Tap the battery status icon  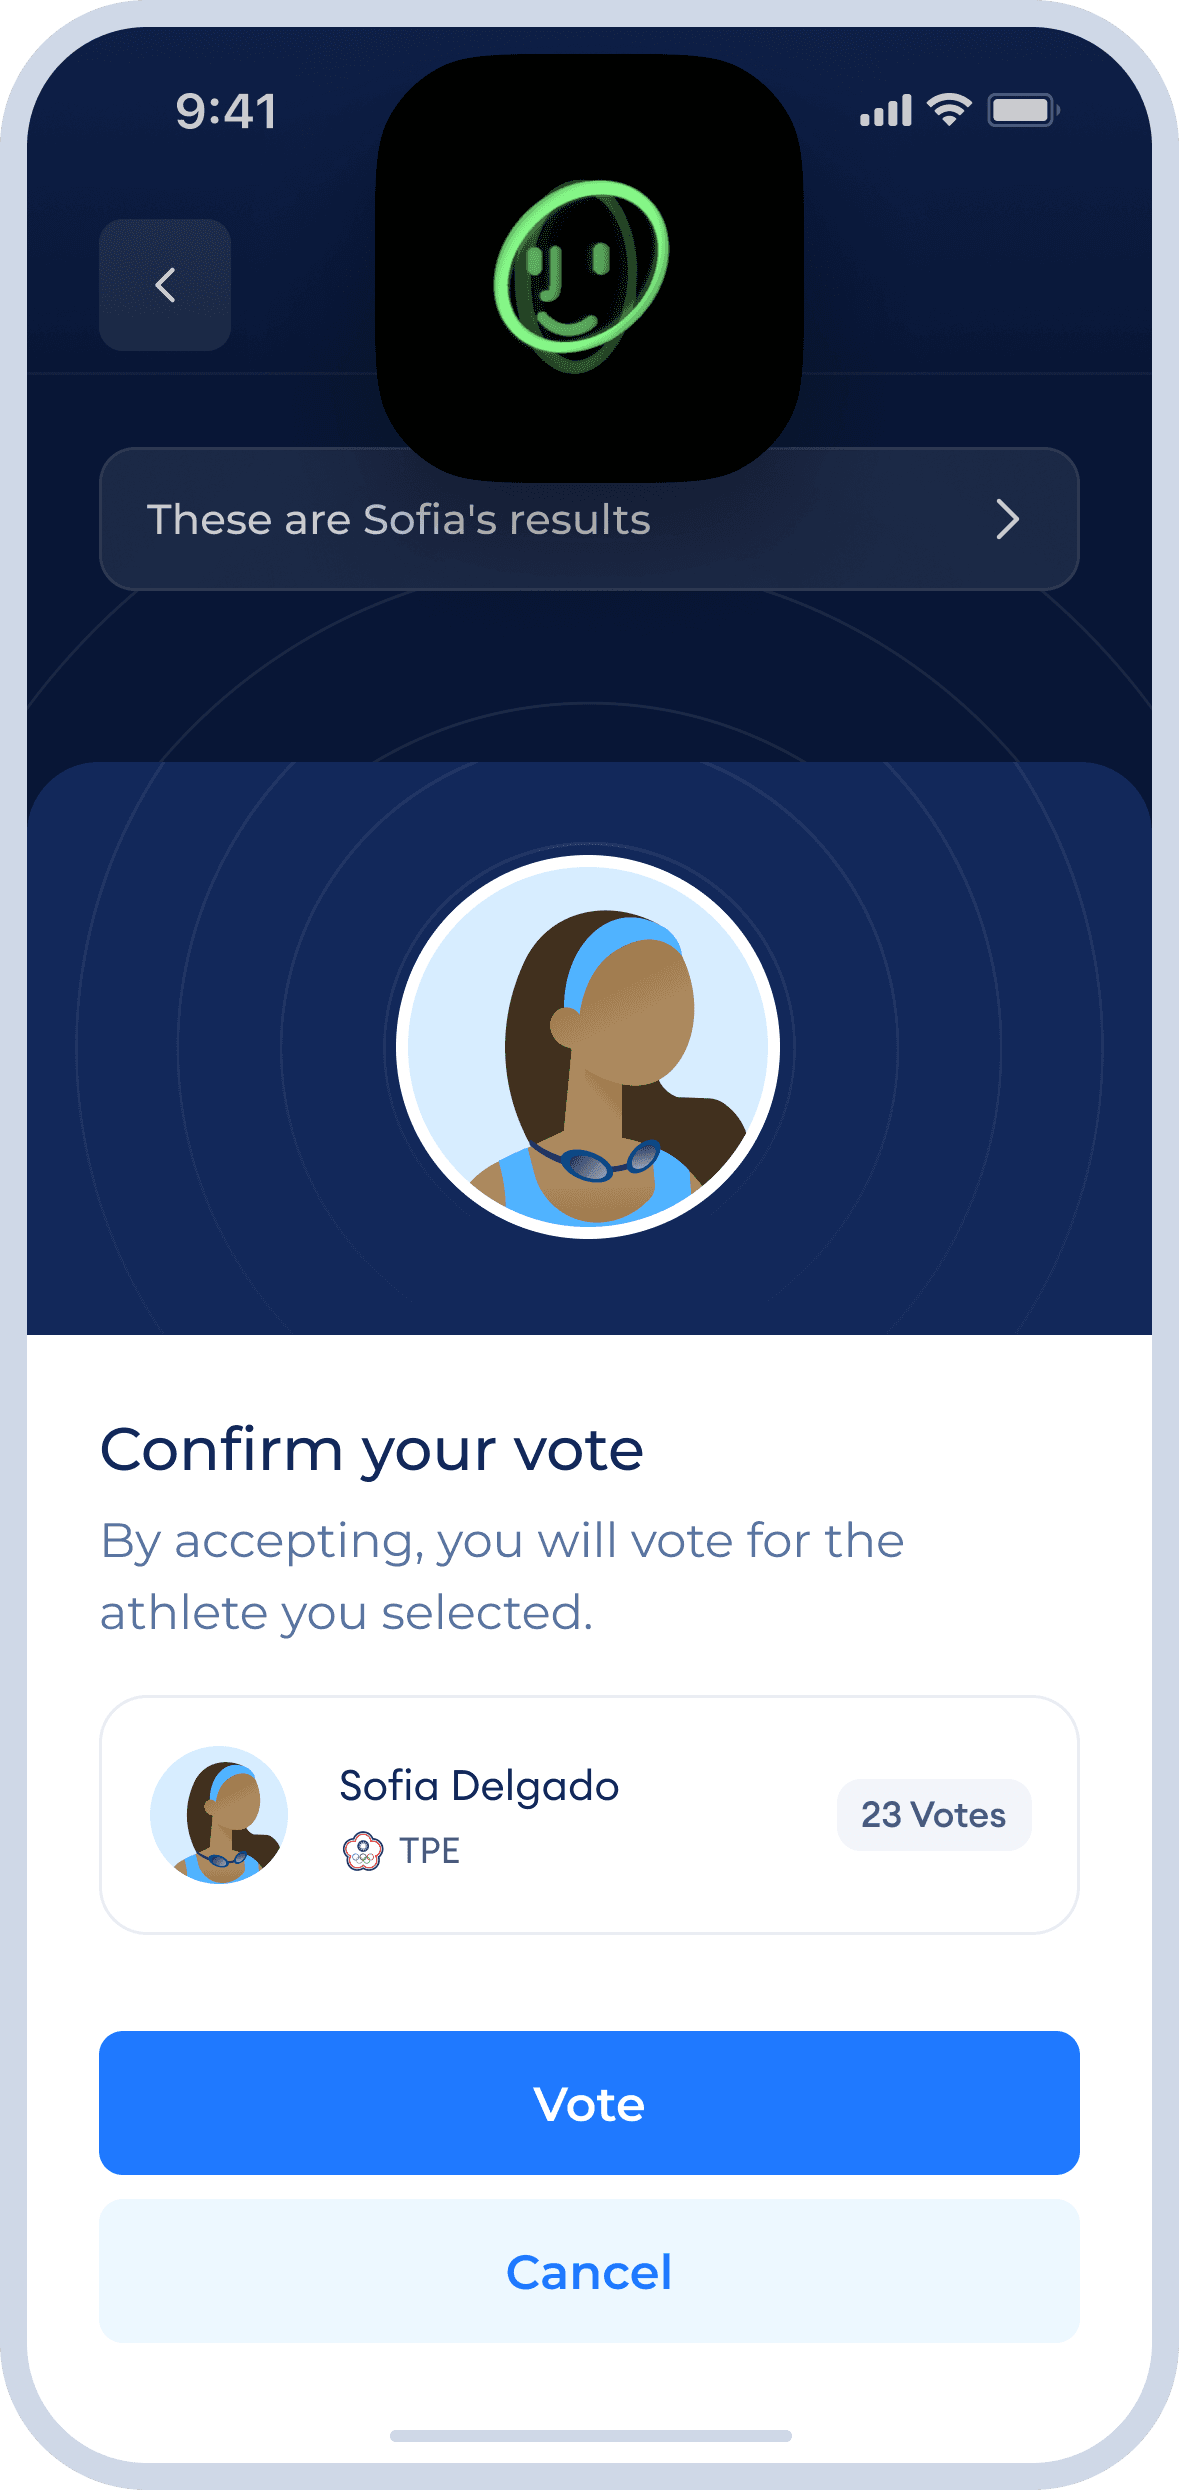click(x=1022, y=109)
